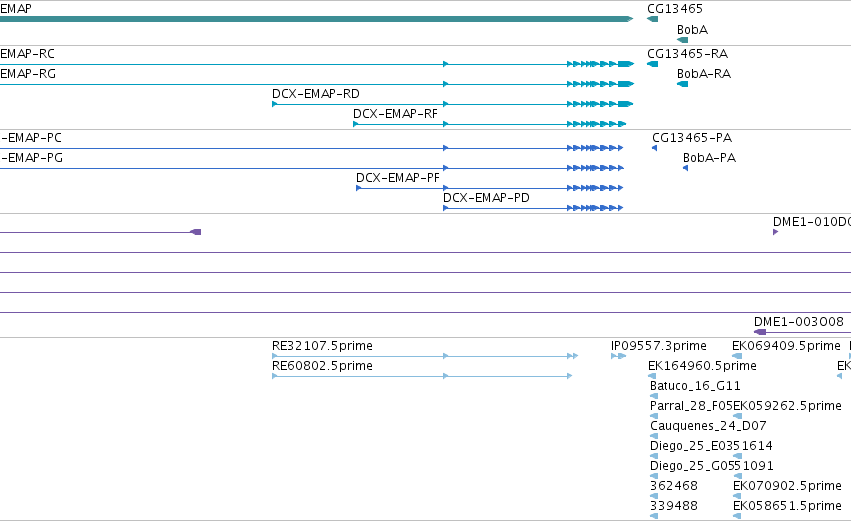Select the -EMAP-PC protein label

[x=31, y=138]
